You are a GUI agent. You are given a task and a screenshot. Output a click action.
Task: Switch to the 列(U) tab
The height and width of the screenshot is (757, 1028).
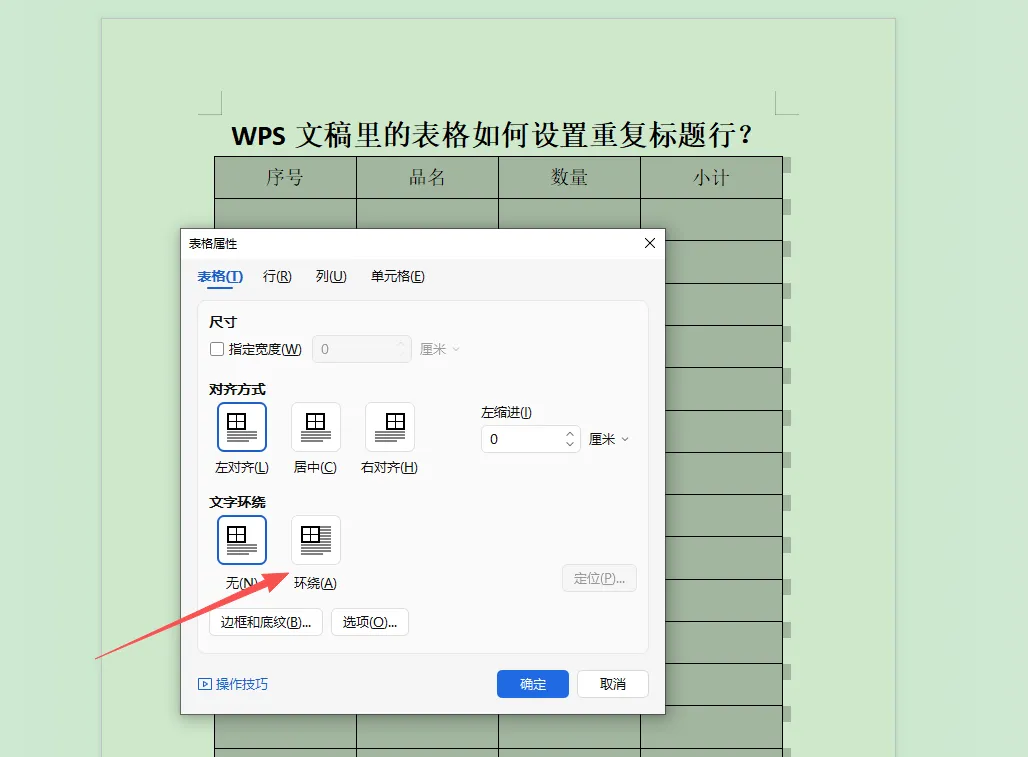pos(331,277)
